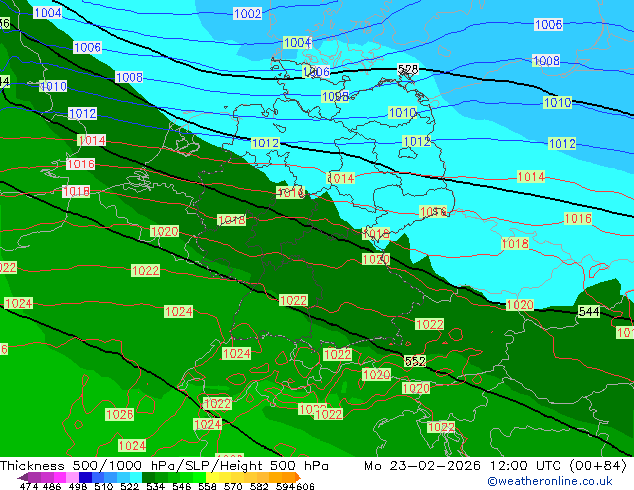Click the legend value 606

[x=305, y=486]
